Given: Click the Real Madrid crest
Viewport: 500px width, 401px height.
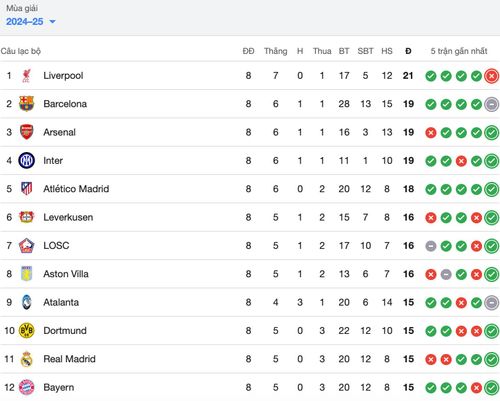Looking at the screenshot, I should coord(26,359).
